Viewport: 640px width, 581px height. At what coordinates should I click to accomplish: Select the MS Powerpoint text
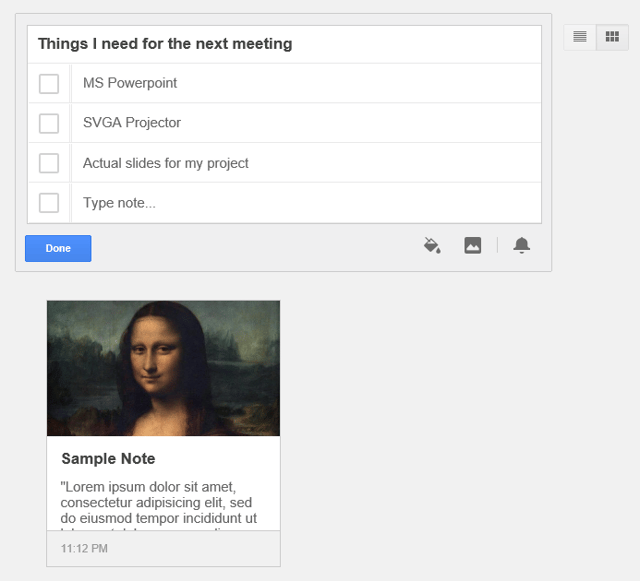(x=130, y=83)
